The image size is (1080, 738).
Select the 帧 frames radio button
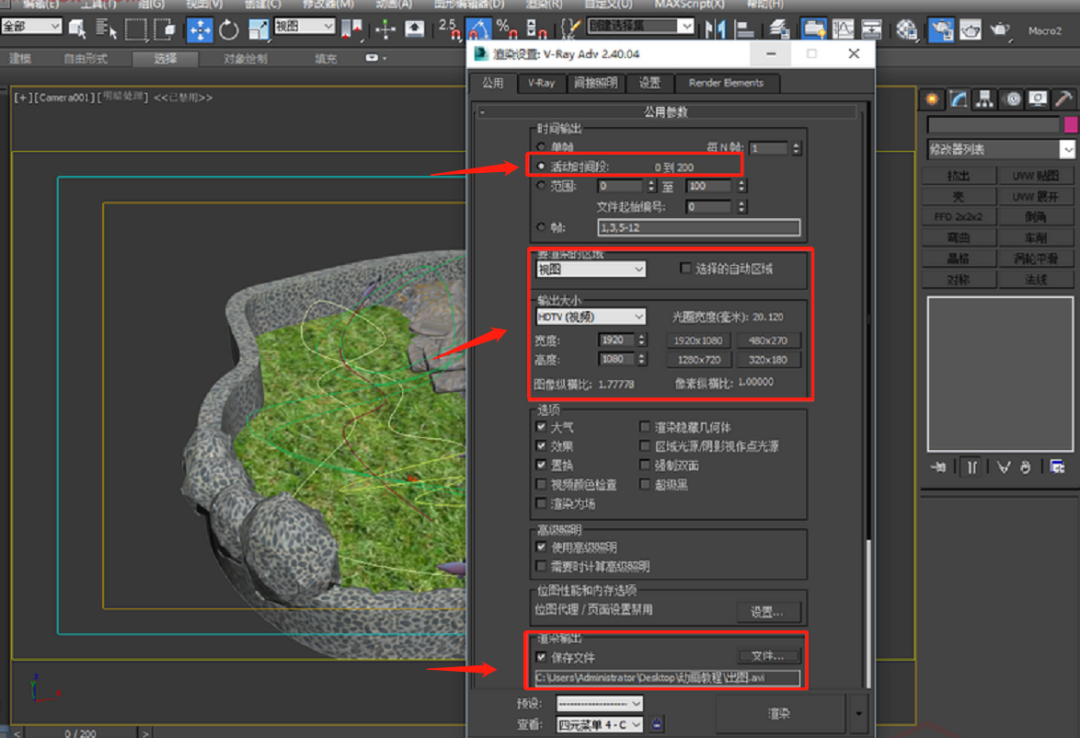(541, 227)
